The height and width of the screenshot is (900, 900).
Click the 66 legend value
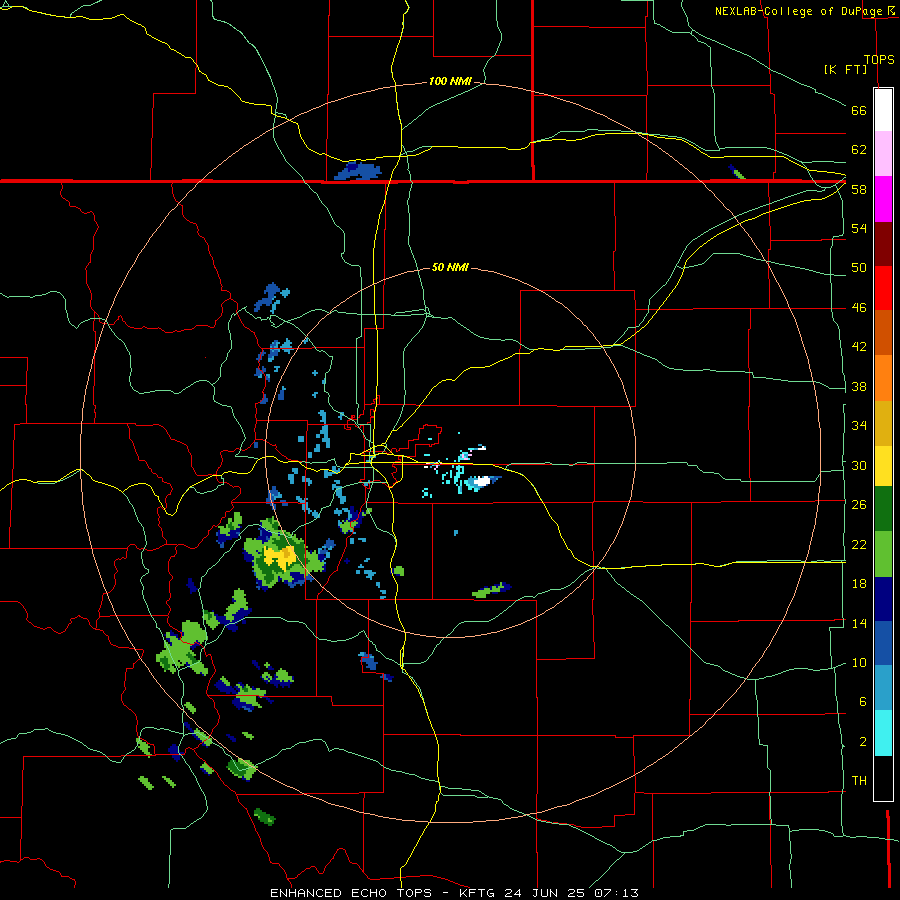click(x=859, y=110)
